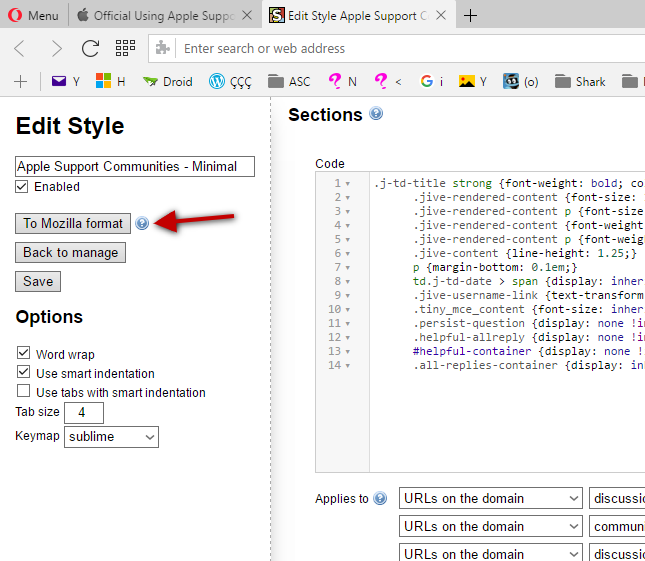Open the Droid bookmark

click(x=168, y=81)
